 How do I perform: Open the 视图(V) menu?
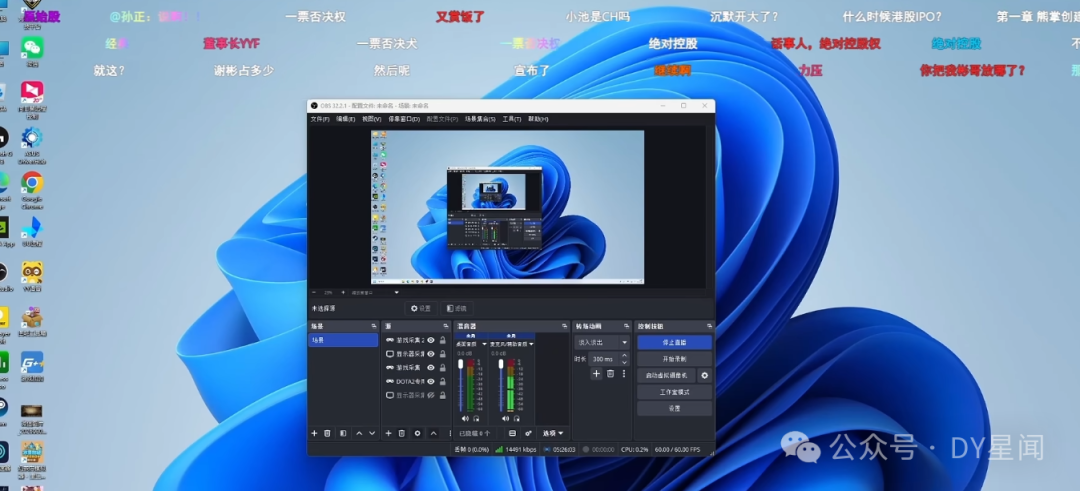point(371,119)
